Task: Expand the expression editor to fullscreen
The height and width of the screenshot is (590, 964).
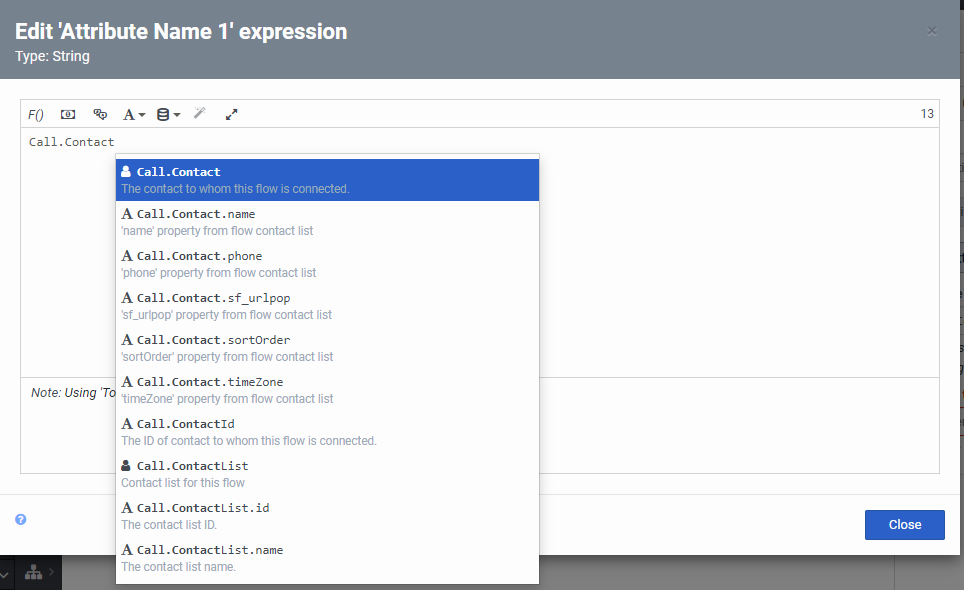Action: (x=232, y=115)
